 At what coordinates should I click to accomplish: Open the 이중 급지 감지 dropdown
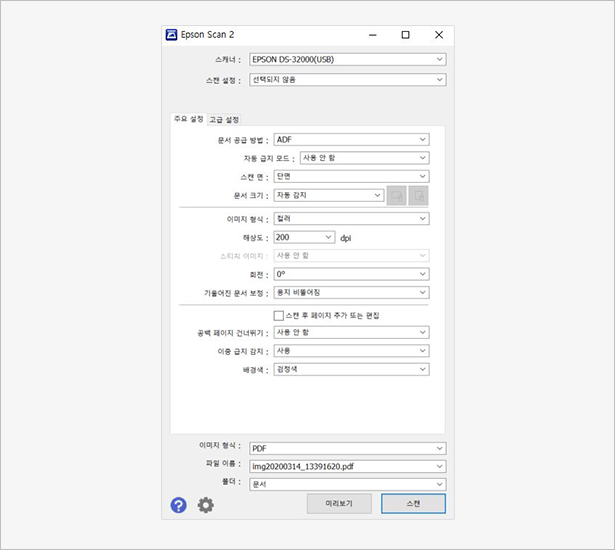[351, 351]
